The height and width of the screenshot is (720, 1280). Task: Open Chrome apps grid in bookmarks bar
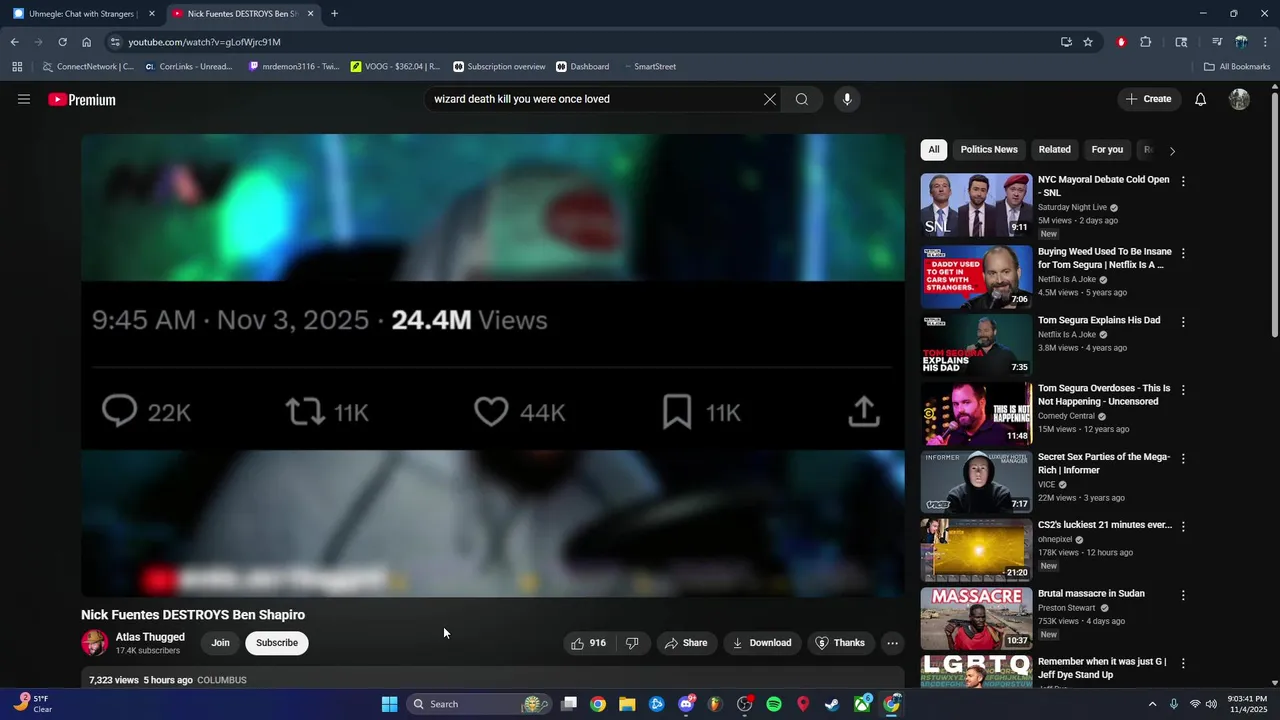17,67
